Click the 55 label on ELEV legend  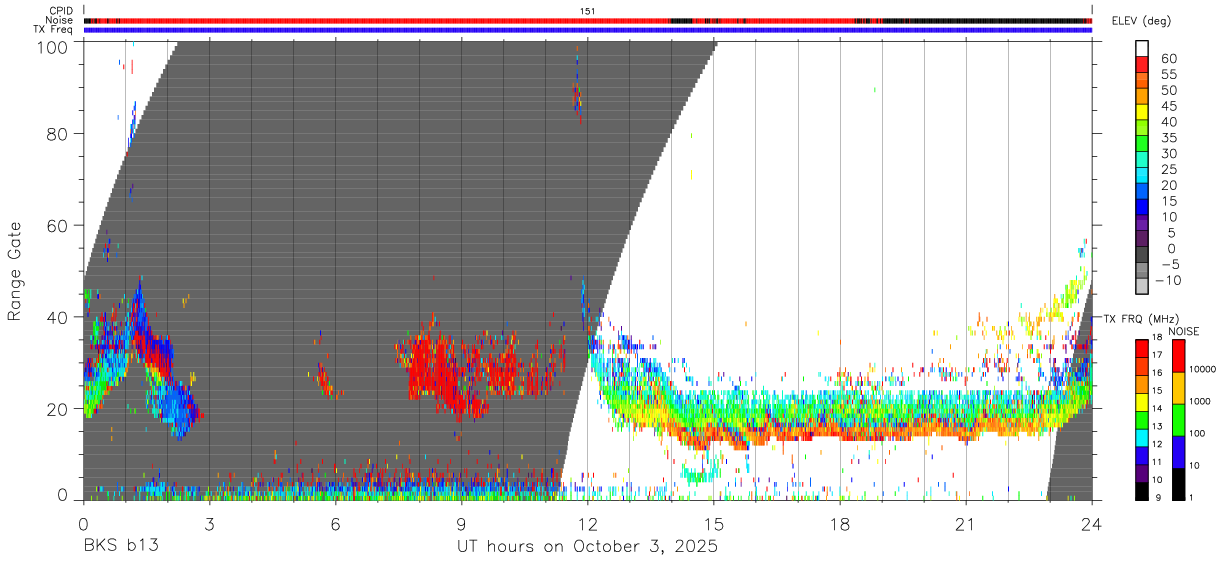(x=1169, y=74)
